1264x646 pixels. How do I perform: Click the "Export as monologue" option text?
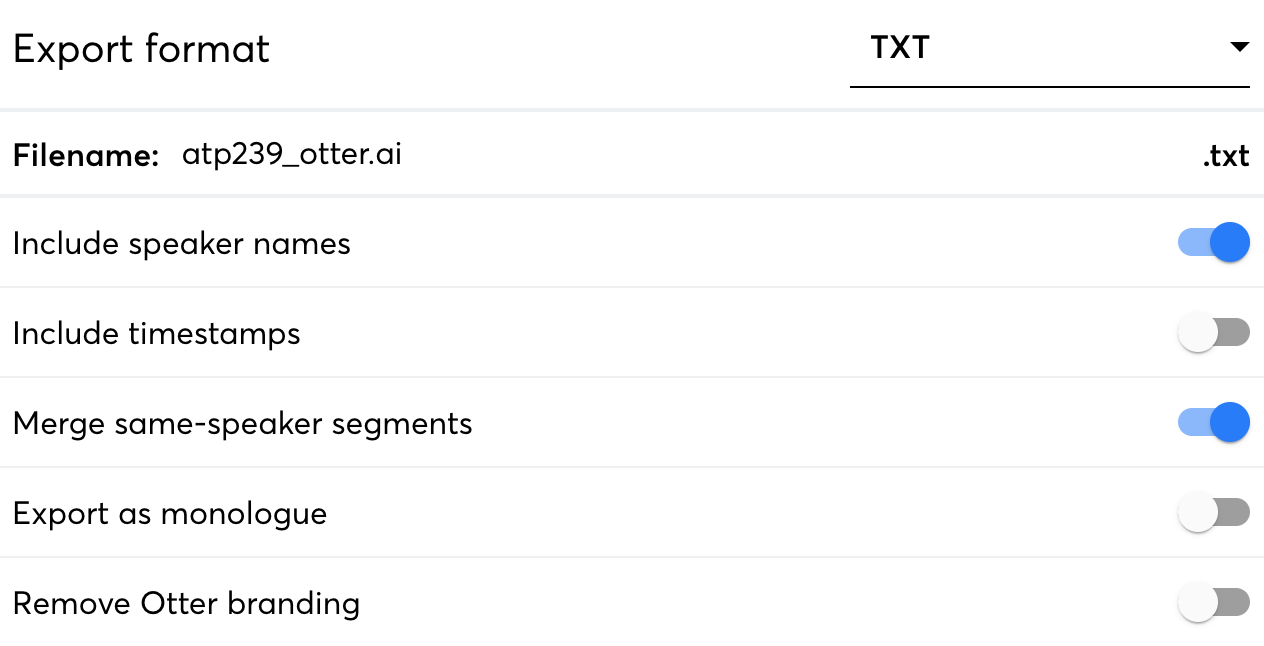pyautogui.click(x=170, y=514)
